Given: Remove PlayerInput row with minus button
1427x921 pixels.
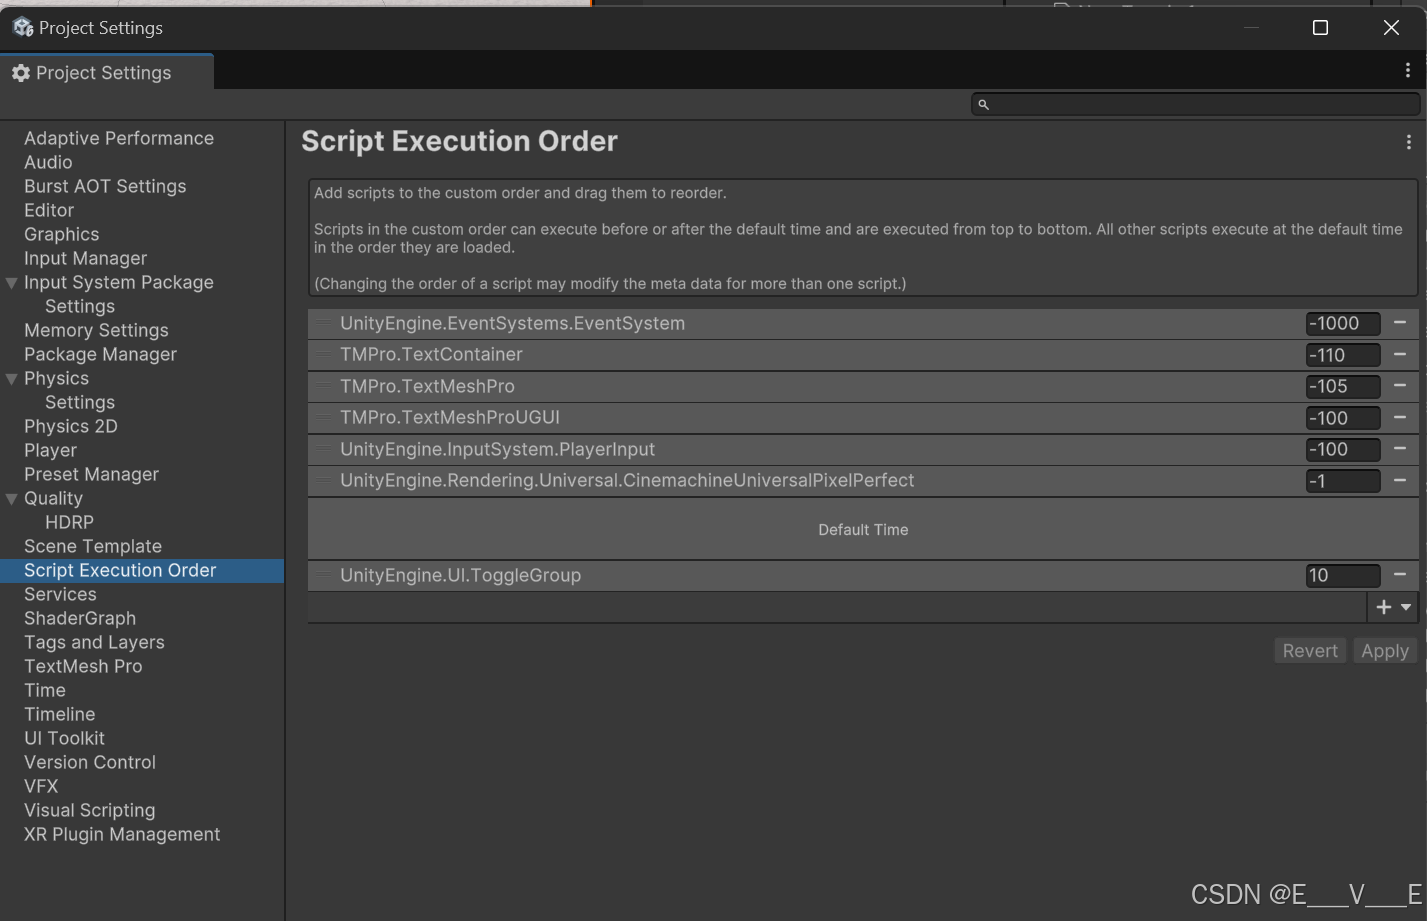Looking at the screenshot, I should pos(1400,449).
